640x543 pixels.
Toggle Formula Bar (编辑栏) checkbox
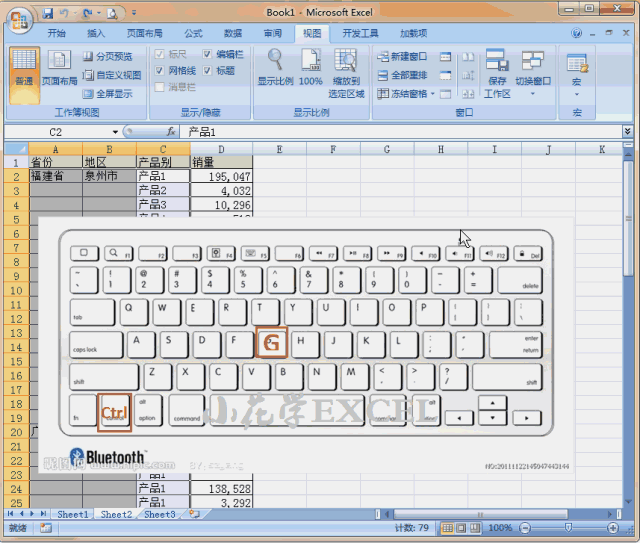pos(207,54)
